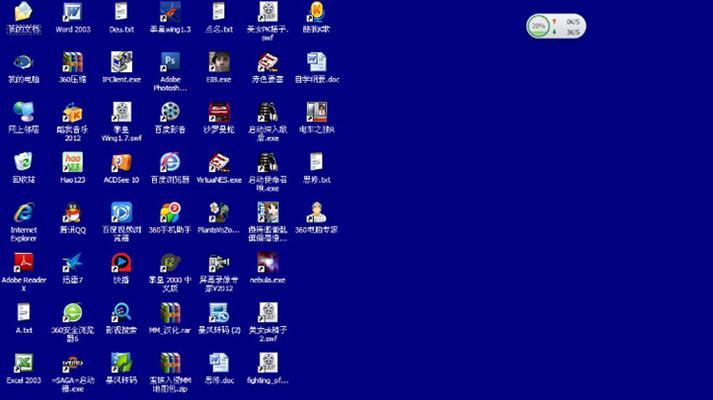713x400 pixels.
Task: Open the 360电脑专家 doctor icon
Action: pyautogui.click(x=316, y=213)
